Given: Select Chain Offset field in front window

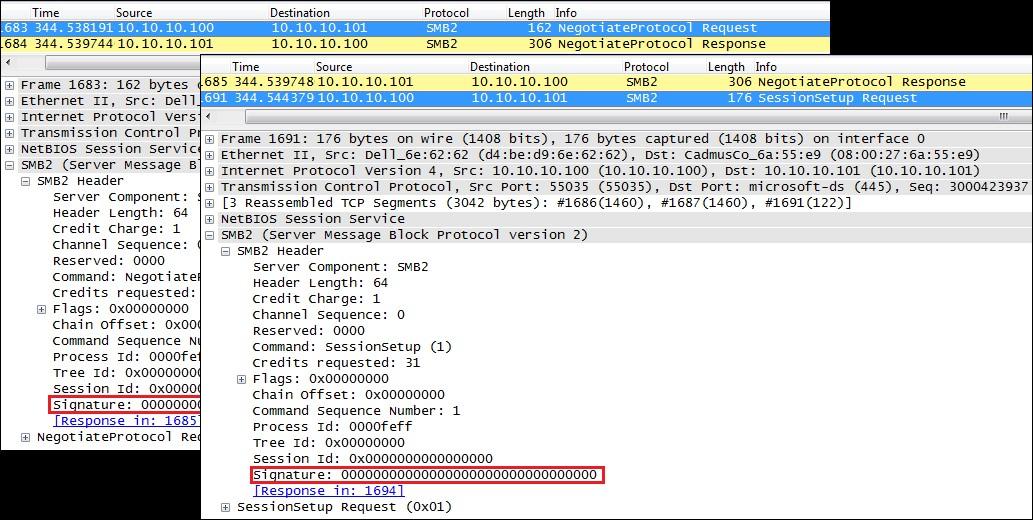Looking at the screenshot, I should pos(349,395).
